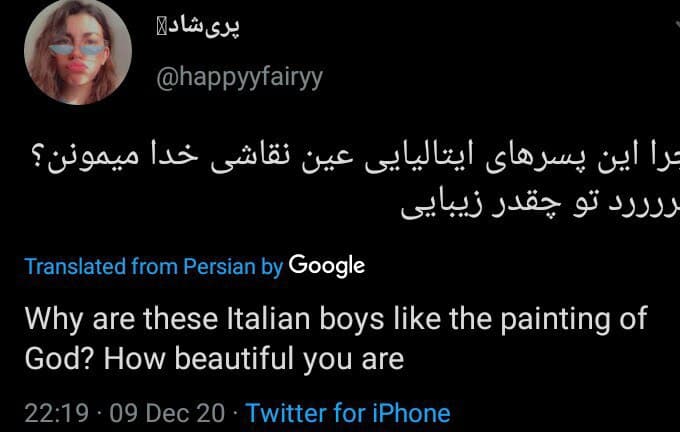Screen dimensions: 680x432
Task: Open the happyyfairyy profile picture
Action: coord(78,52)
